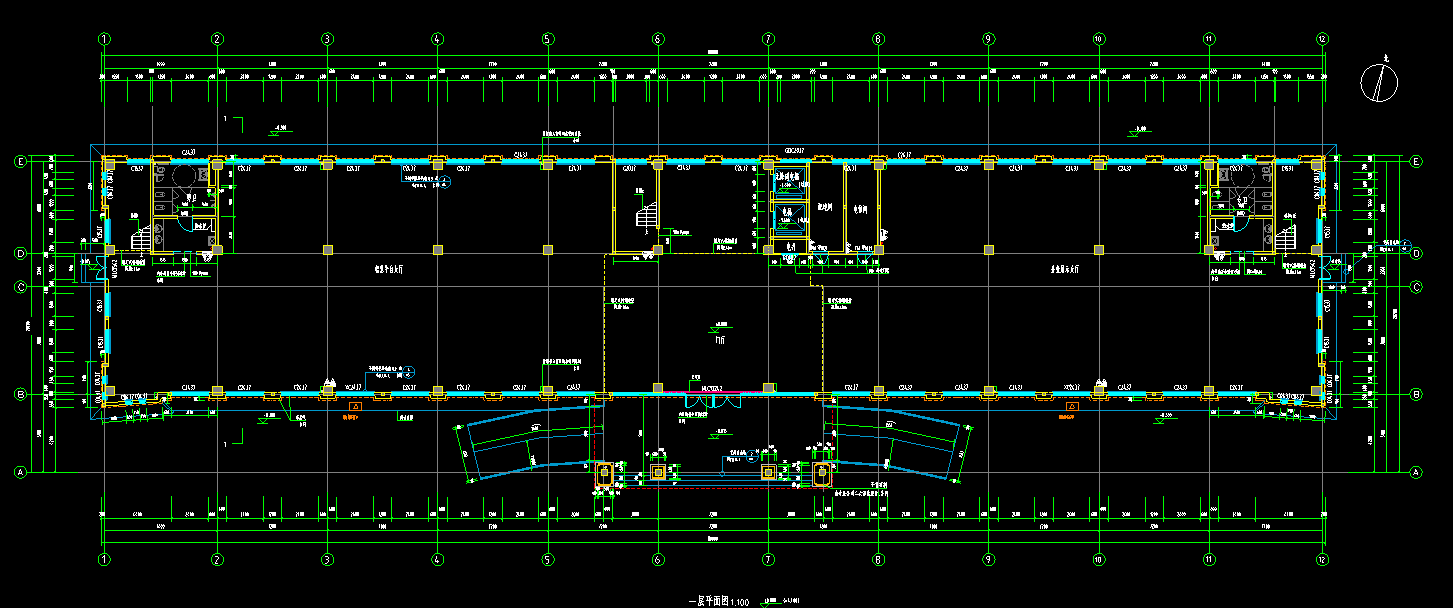
Task: Click grid bubble E on the left side
Action: 19,161
